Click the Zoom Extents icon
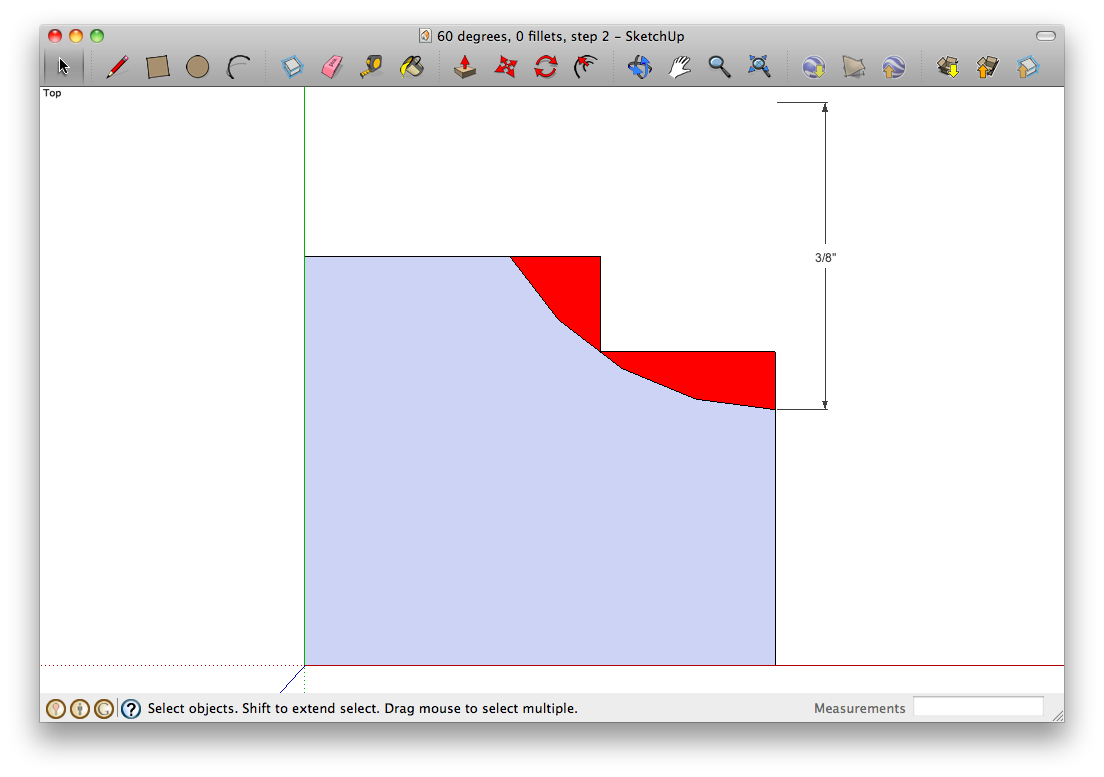The image size is (1104, 777). (760, 66)
